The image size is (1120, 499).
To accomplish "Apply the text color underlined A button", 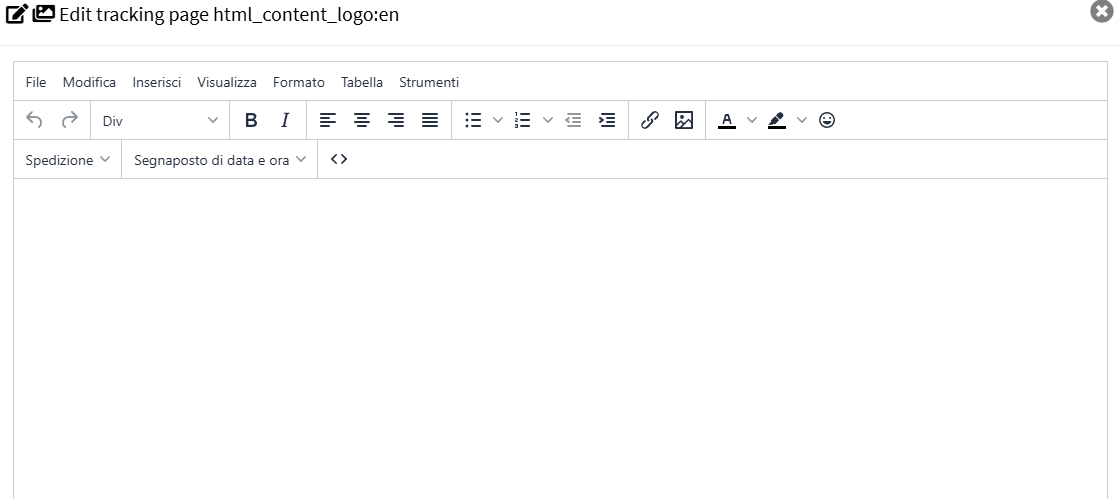I will pyautogui.click(x=727, y=120).
